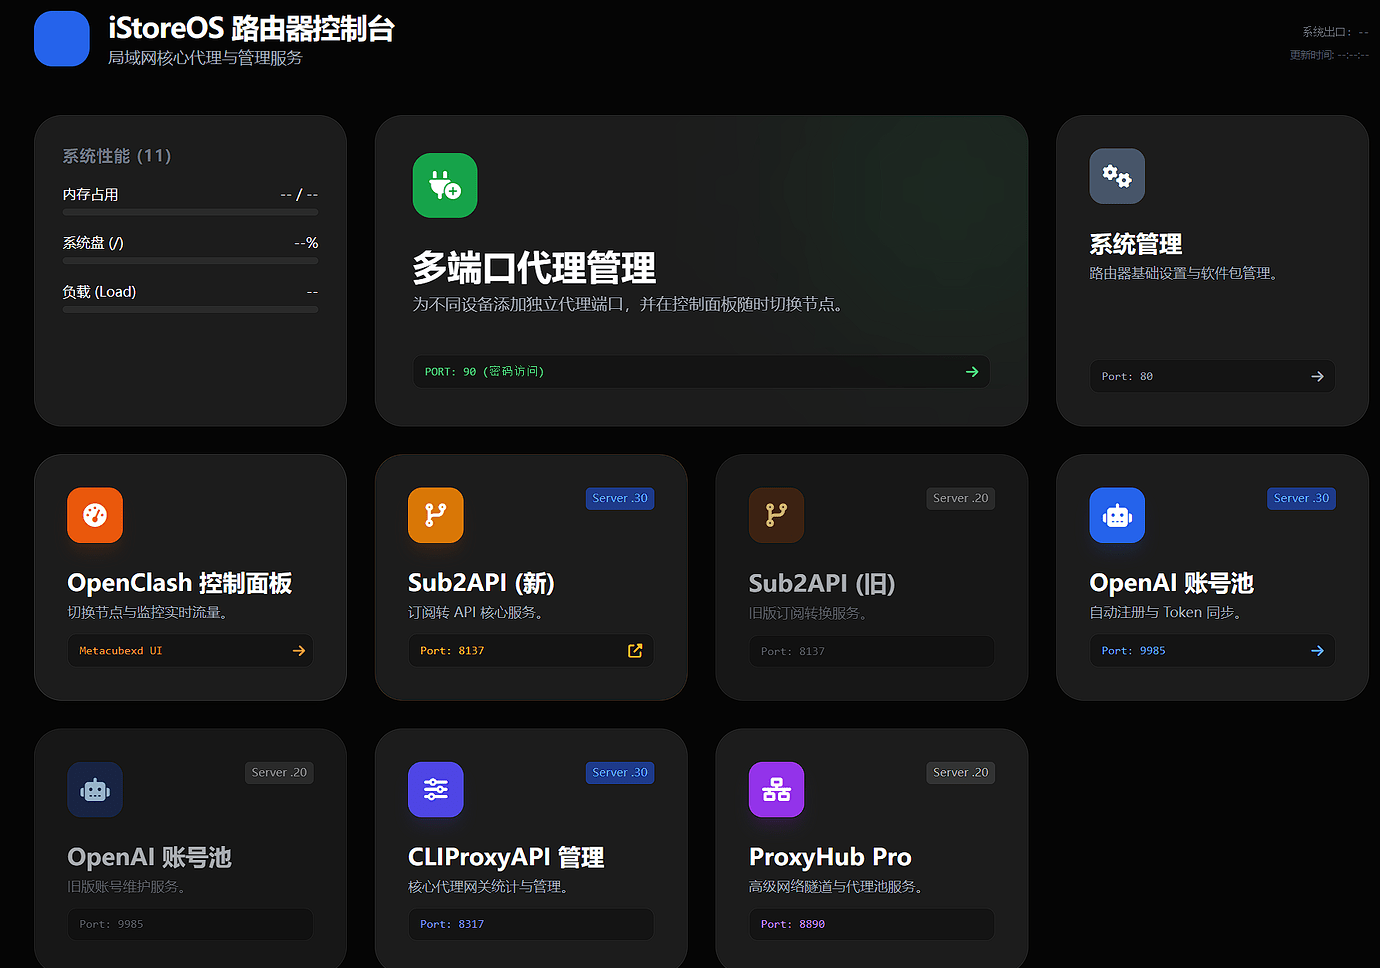Click the sliders icon on CLIProxyAPI 管理
The image size is (1380, 968).
(x=436, y=789)
